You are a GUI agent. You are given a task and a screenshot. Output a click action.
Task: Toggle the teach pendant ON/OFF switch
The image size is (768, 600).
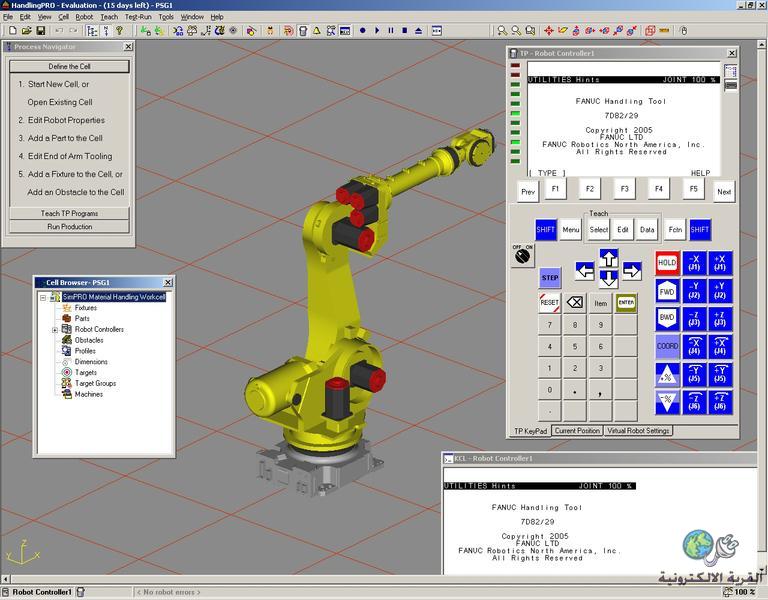[523, 255]
